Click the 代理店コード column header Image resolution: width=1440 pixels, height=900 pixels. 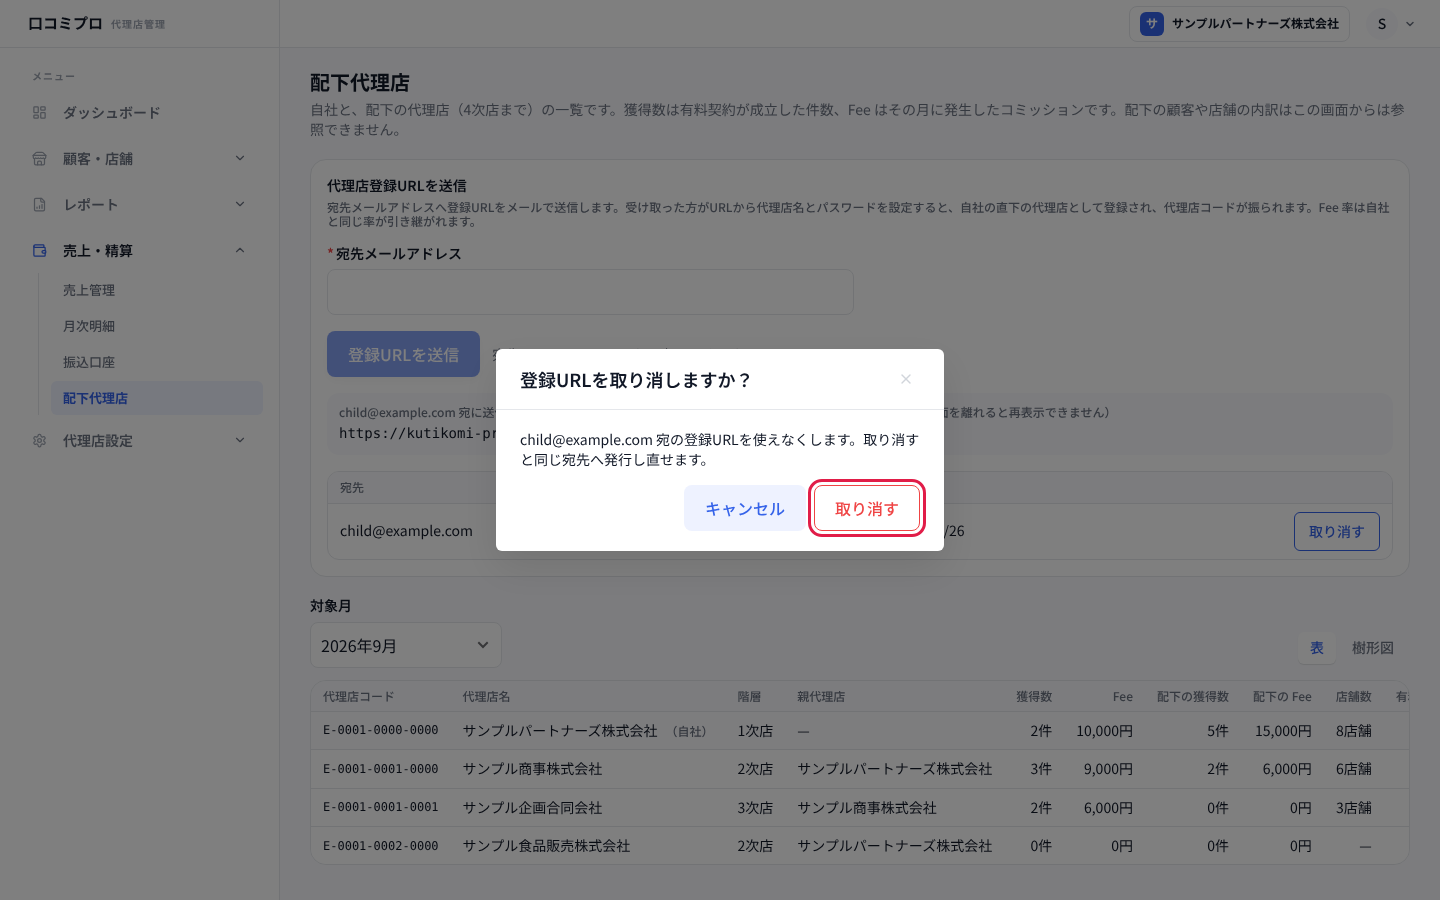coord(359,697)
